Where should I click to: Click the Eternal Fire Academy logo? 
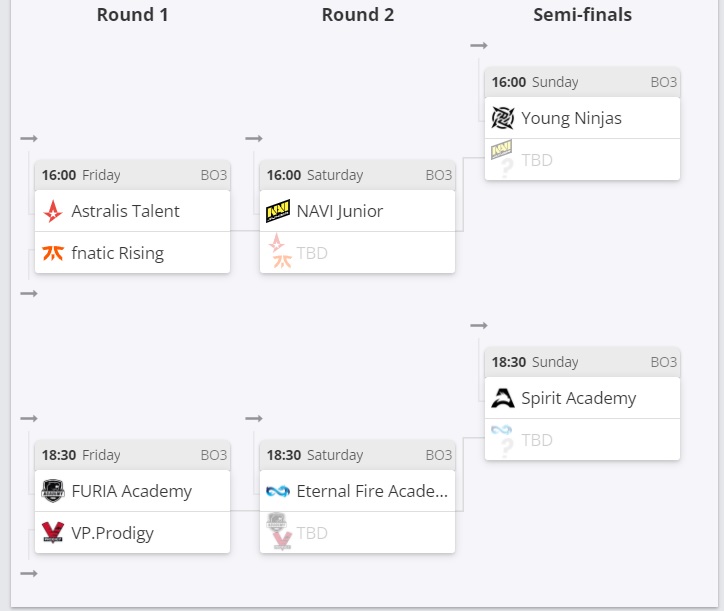(278, 491)
